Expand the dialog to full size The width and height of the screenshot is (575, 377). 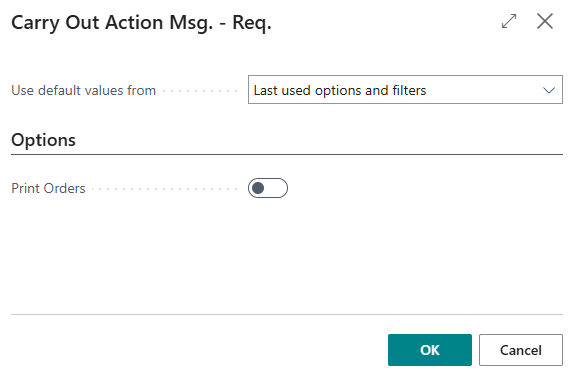point(509,21)
